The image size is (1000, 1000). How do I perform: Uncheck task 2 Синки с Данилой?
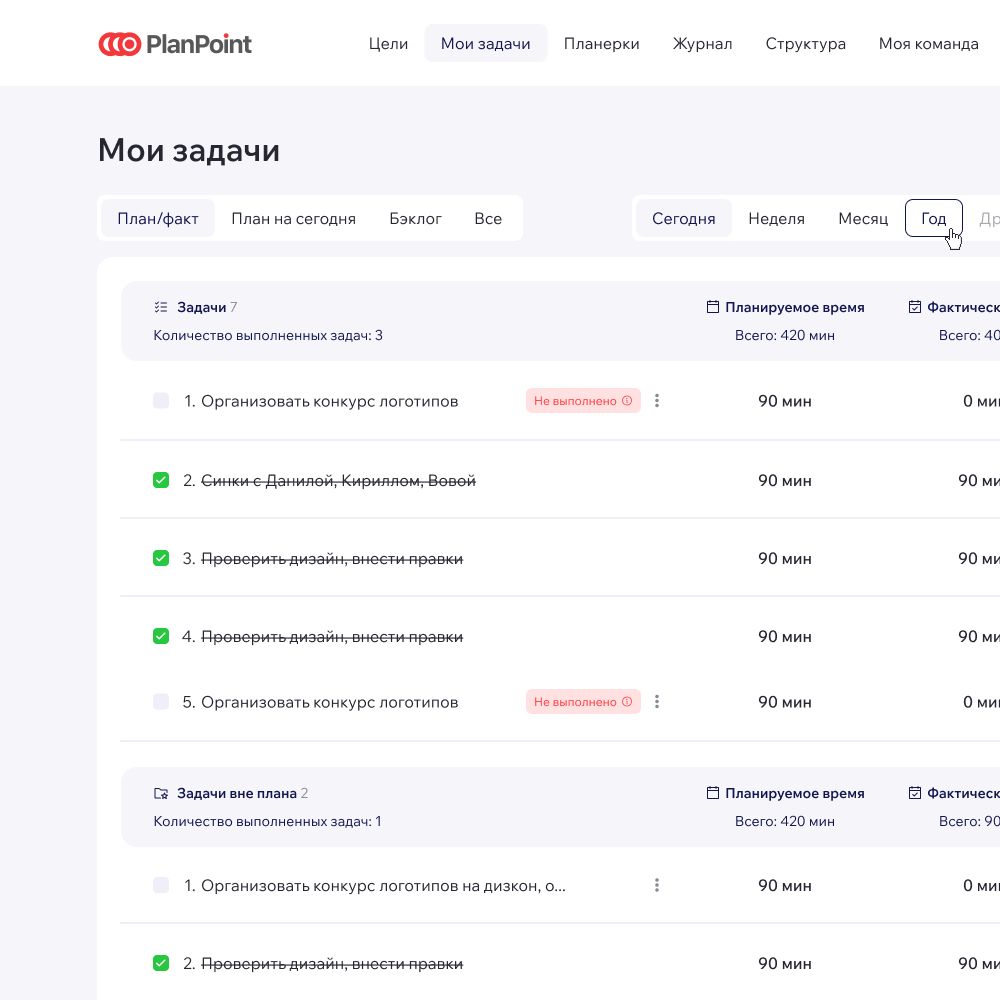point(161,480)
